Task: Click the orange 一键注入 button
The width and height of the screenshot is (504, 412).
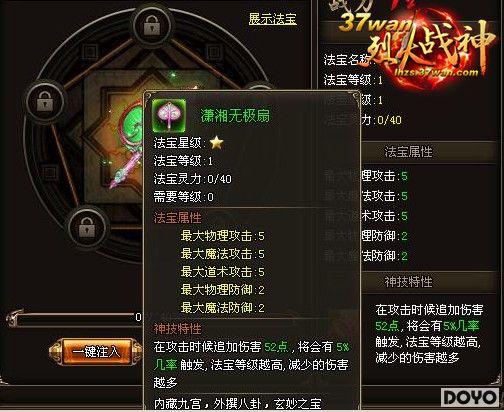Action: [96, 352]
